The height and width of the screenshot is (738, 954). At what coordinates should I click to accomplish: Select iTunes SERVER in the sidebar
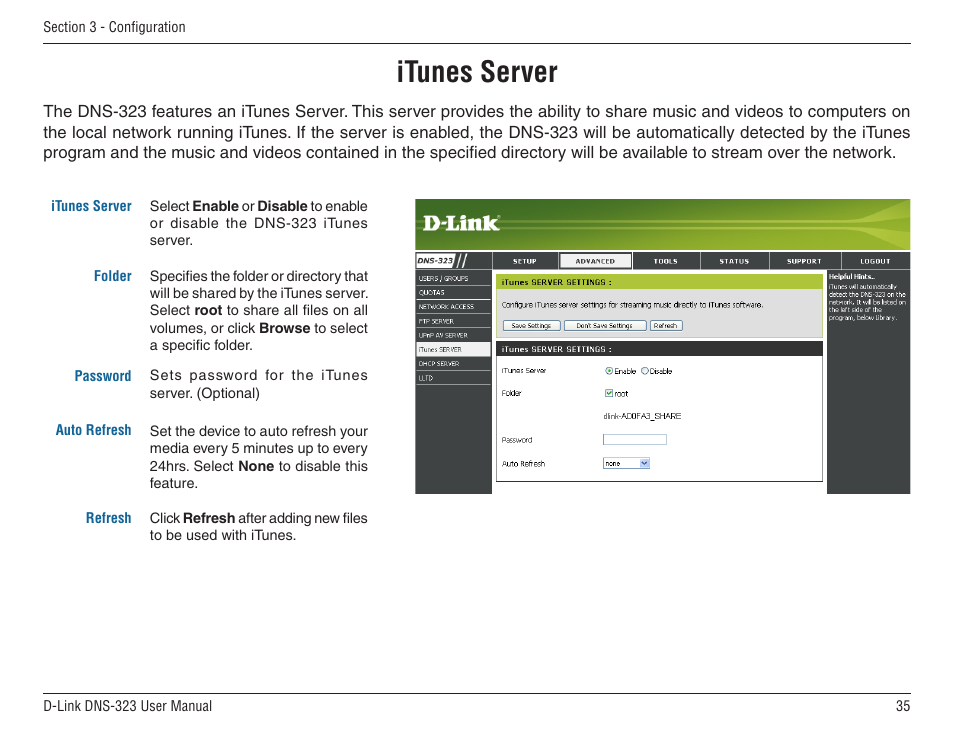(453, 350)
